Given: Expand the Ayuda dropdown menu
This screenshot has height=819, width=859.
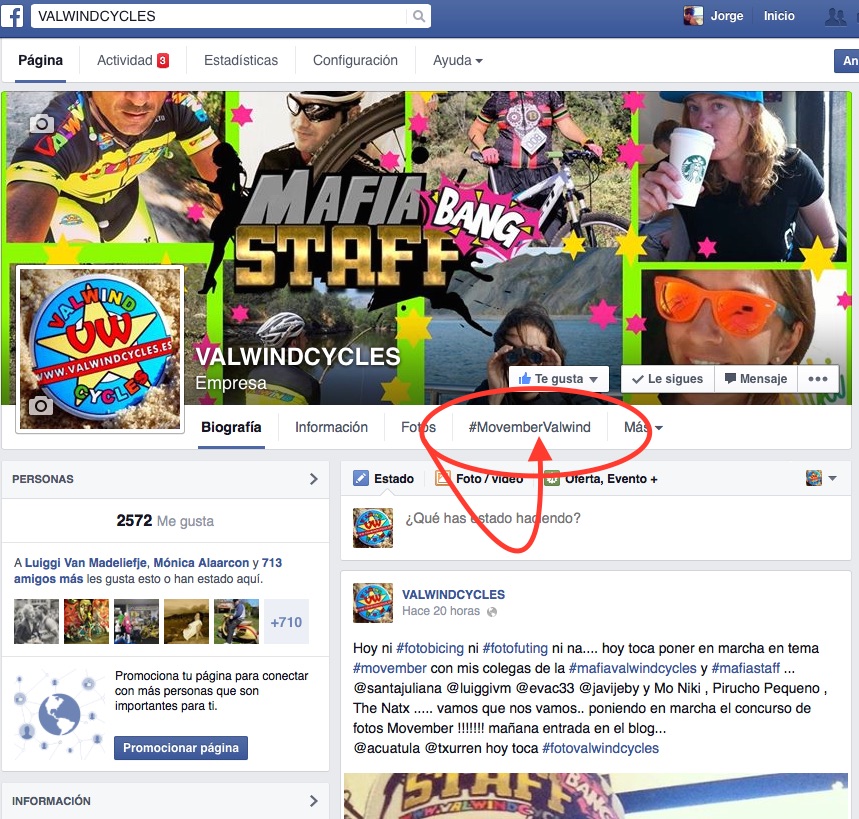Looking at the screenshot, I should (x=457, y=60).
